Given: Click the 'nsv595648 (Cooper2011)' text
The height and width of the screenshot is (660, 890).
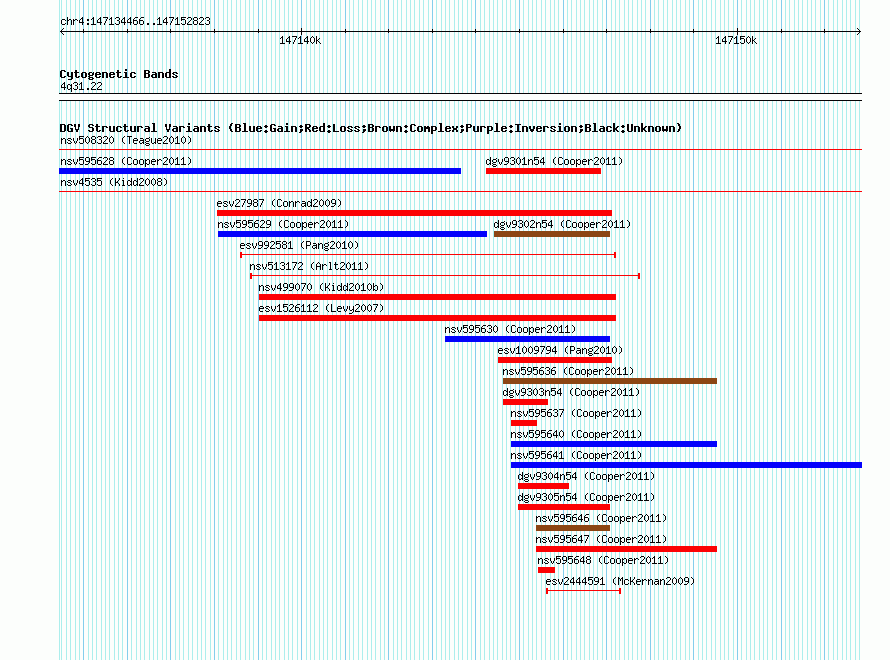Looking at the screenshot, I should pos(603,560).
